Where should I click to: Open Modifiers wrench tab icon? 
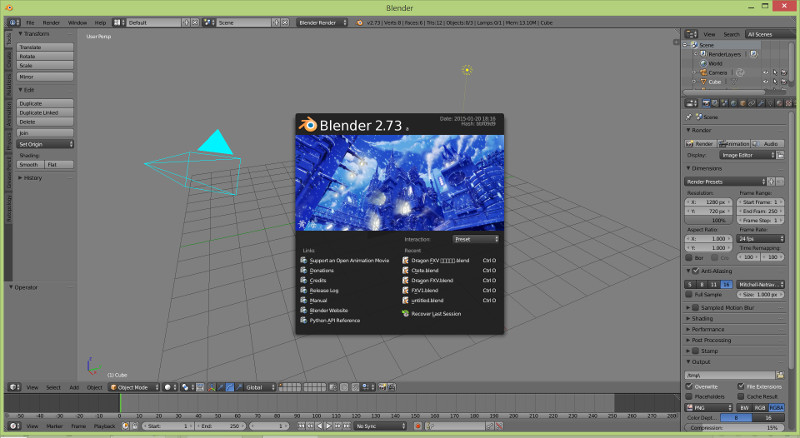pyautogui.click(x=761, y=103)
